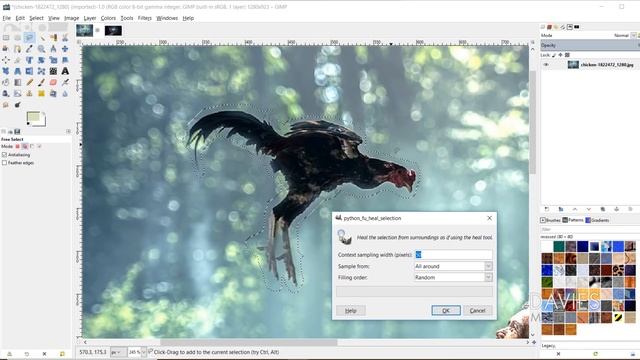Toggle lock pixels brush icon in Layers
Image resolution: width=640 pixels, height=360 pixels.
(x=554, y=55)
